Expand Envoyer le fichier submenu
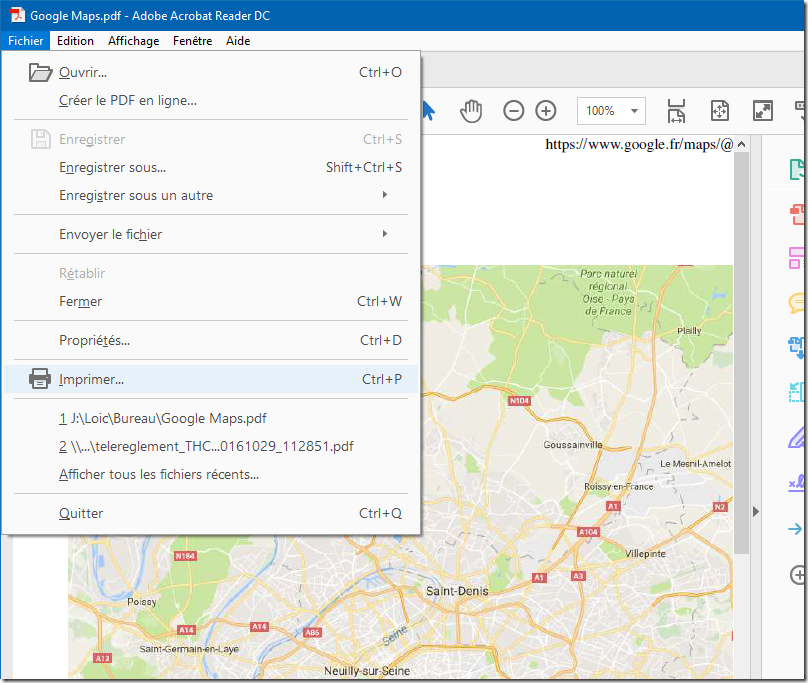808x683 pixels. (211, 234)
